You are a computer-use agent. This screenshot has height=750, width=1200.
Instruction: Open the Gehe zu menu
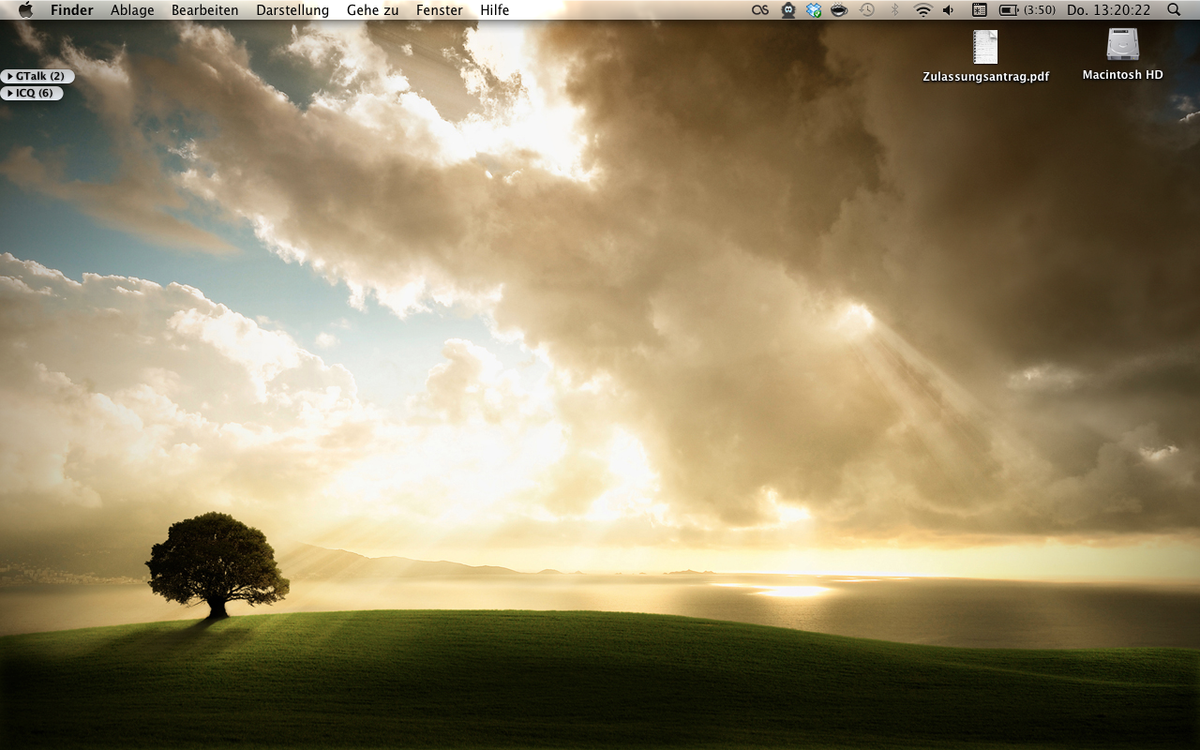[x=372, y=10]
